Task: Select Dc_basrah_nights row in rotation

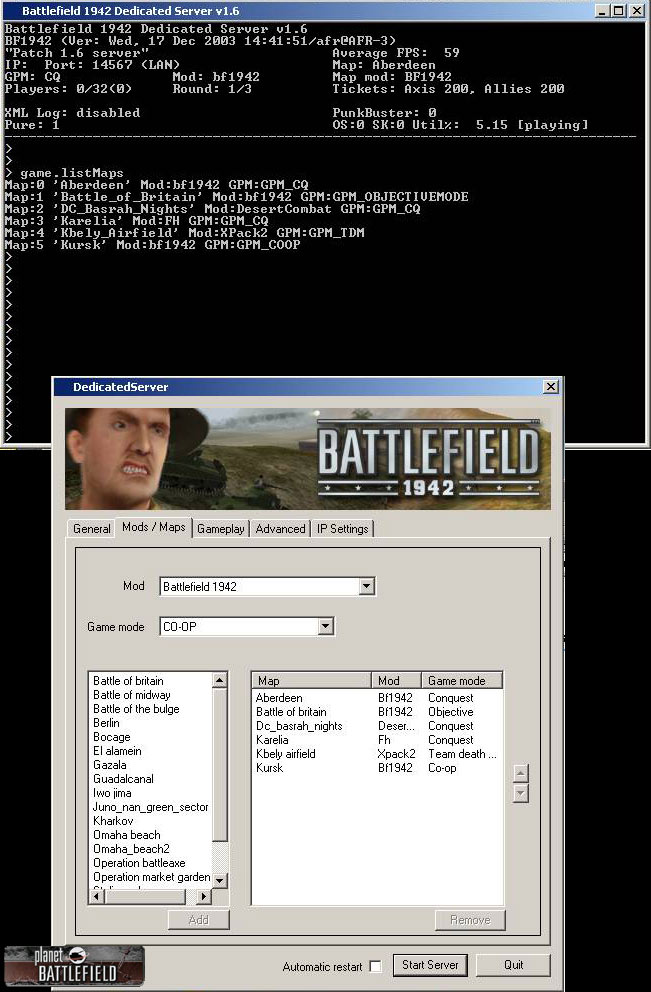Action: point(377,726)
